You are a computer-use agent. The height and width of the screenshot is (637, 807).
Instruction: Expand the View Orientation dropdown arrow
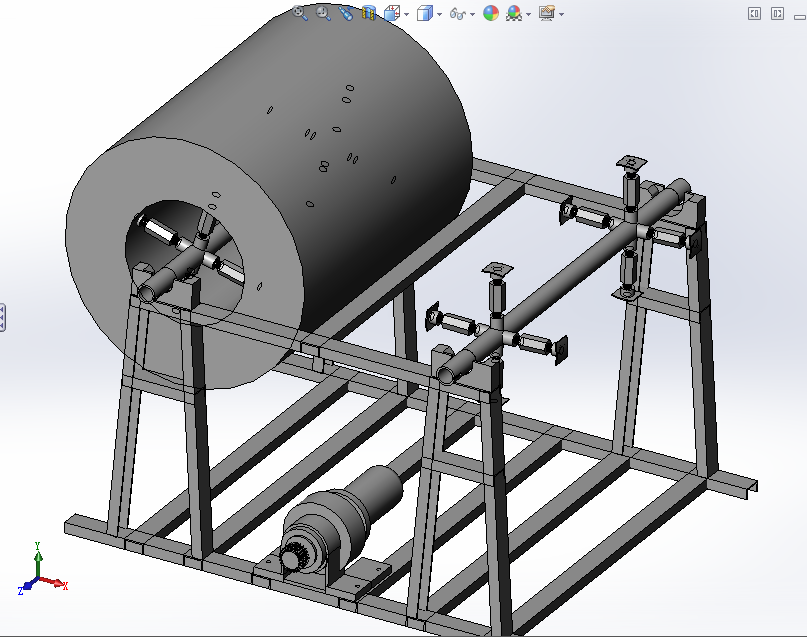tap(407, 14)
